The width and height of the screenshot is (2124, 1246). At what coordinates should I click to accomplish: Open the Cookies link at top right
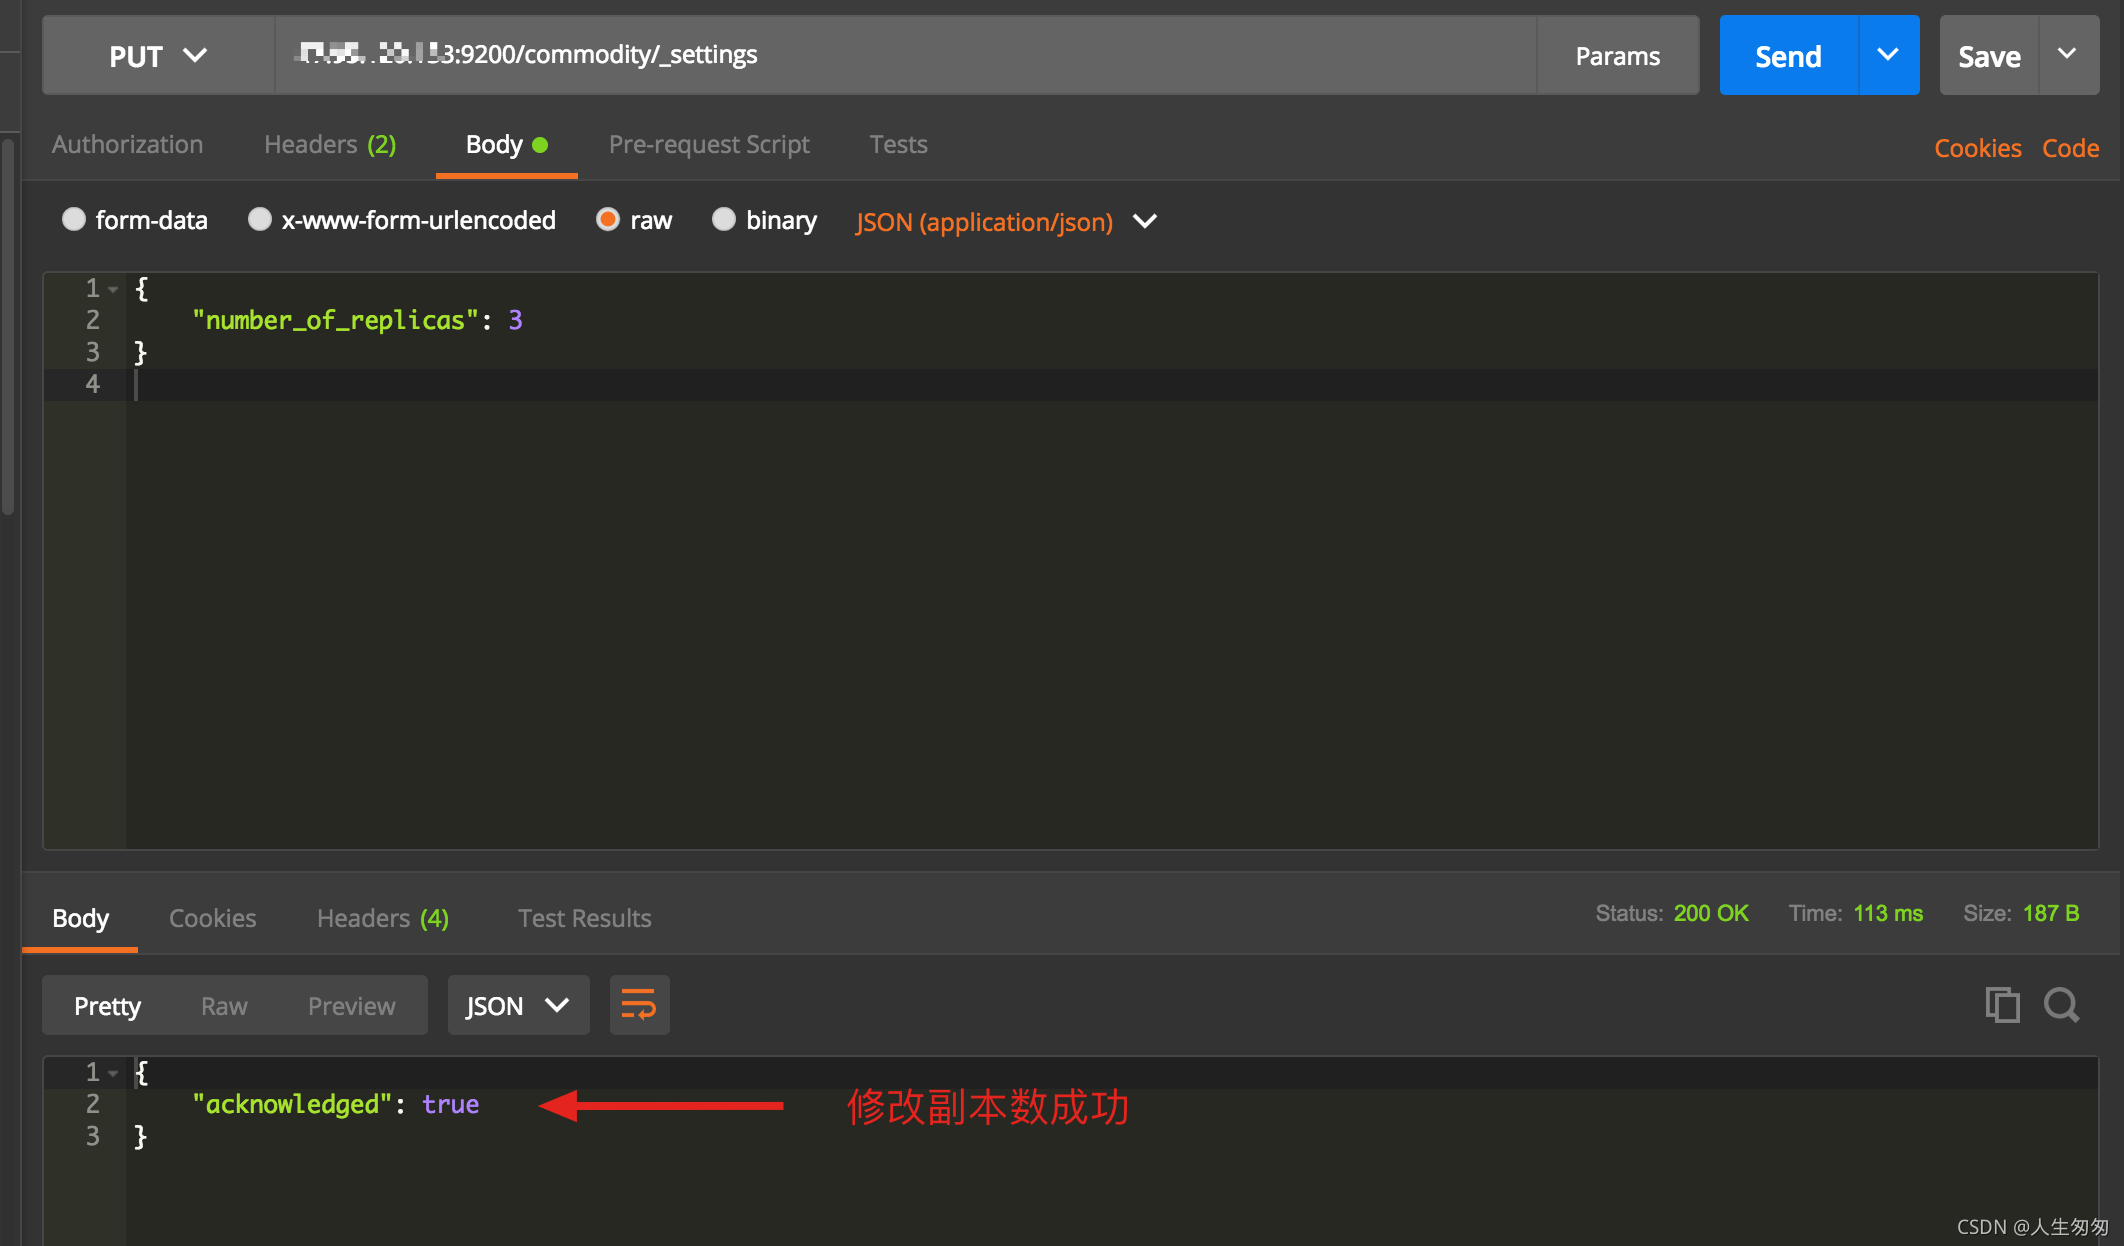tap(1977, 148)
